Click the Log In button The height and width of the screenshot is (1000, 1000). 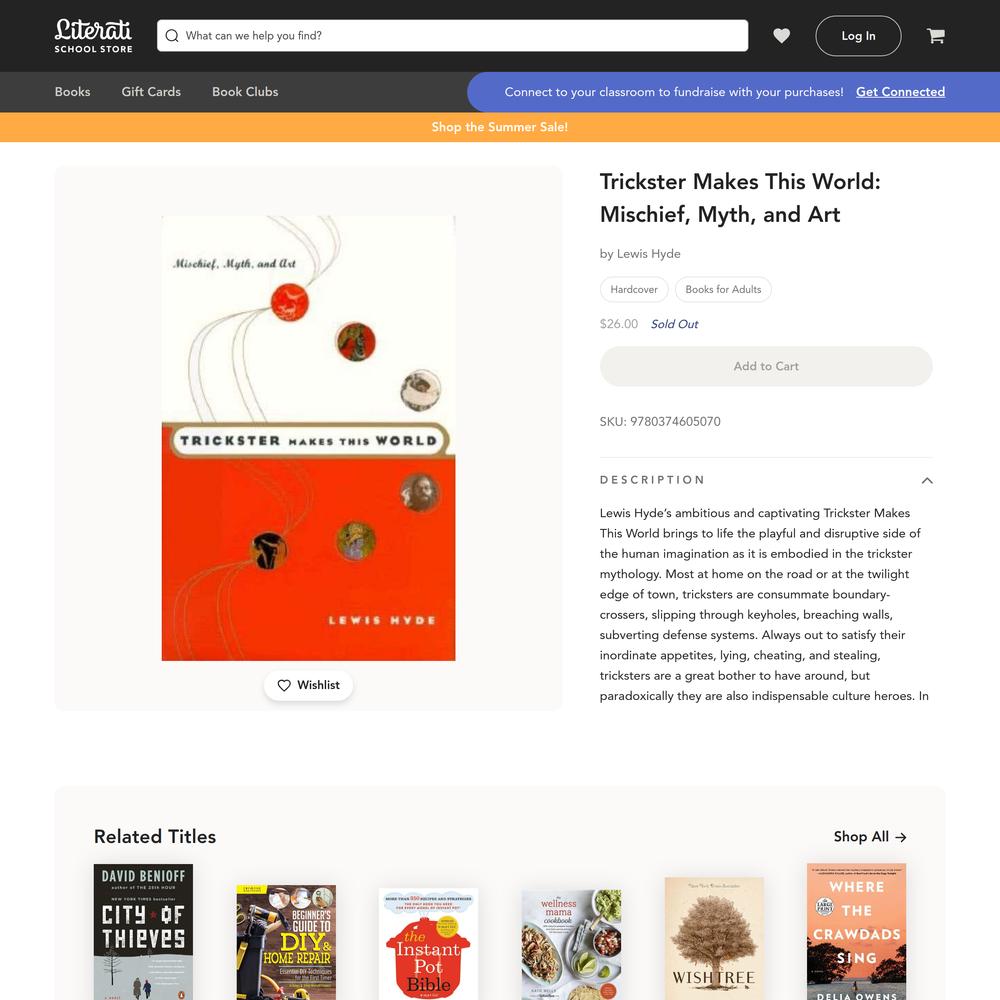(858, 36)
